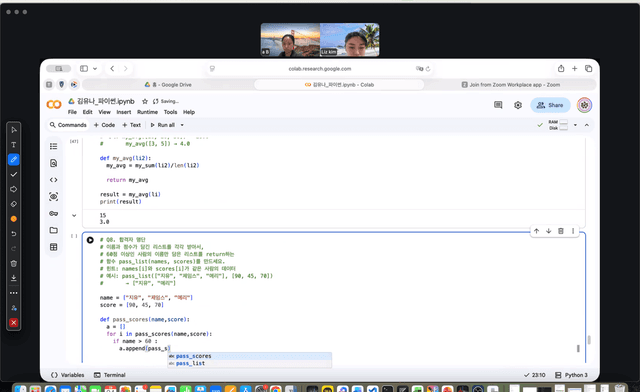
Task: Open Colab settings gear
Action: [518, 105]
